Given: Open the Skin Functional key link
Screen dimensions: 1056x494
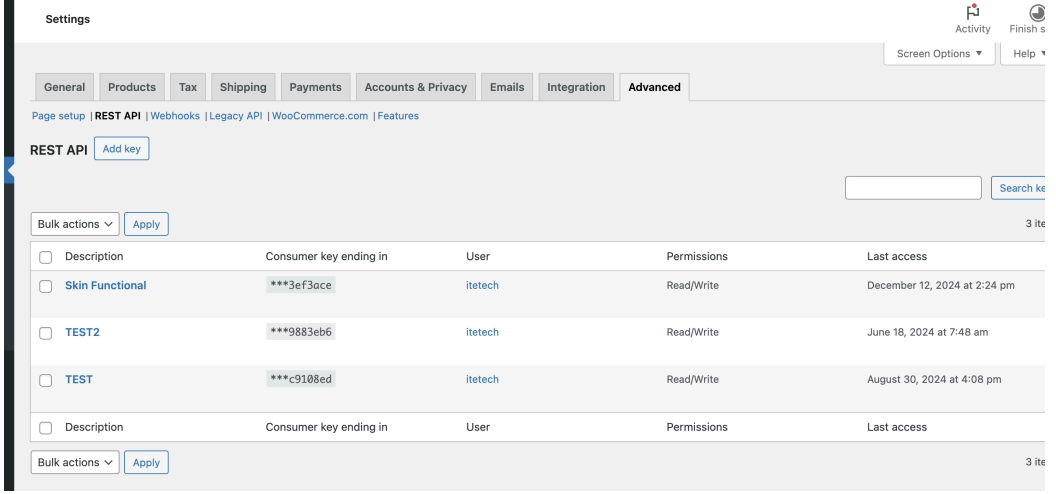Looking at the screenshot, I should (105, 286).
